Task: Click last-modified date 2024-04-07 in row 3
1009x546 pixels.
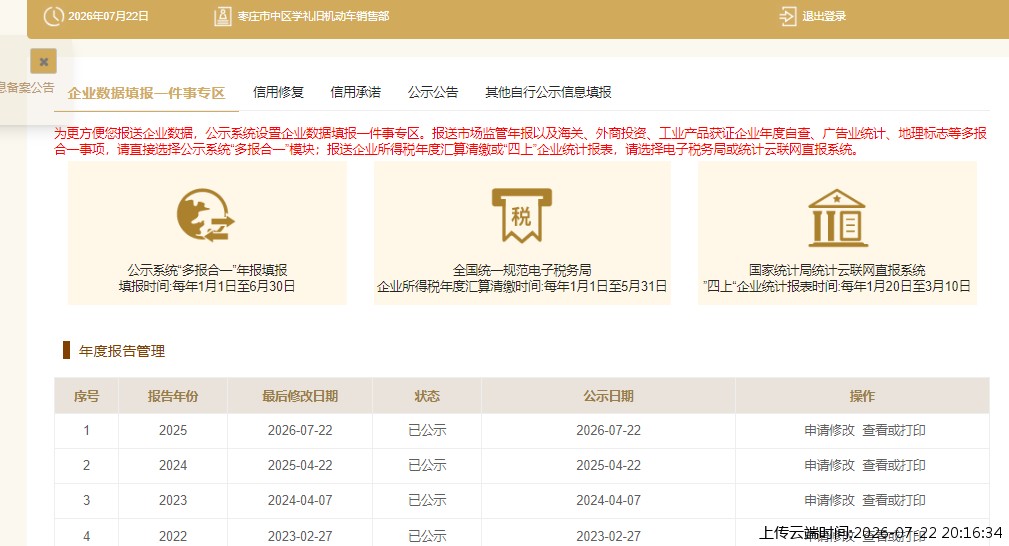Action: pos(300,500)
